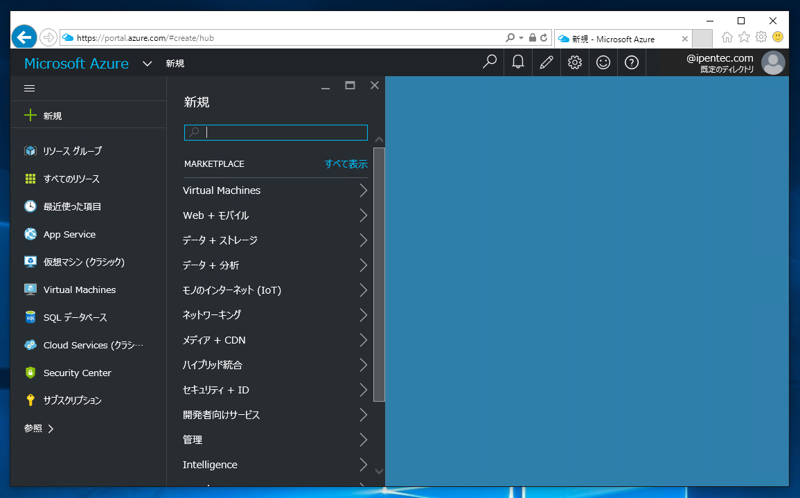Click the MARKETPLACE heading text
Image resolution: width=800 pixels, height=498 pixels.
tap(214, 164)
